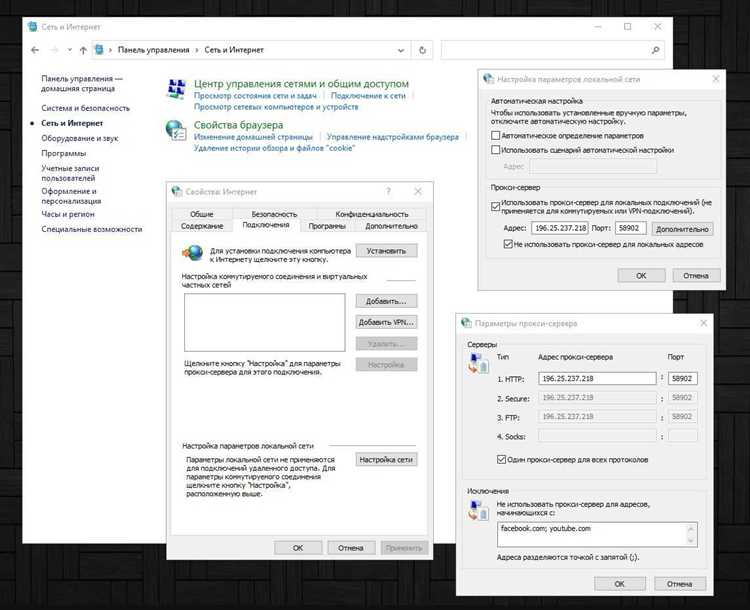Open Часы и регион sidebar item
The height and width of the screenshot is (610, 750).
[x=68, y=214]
